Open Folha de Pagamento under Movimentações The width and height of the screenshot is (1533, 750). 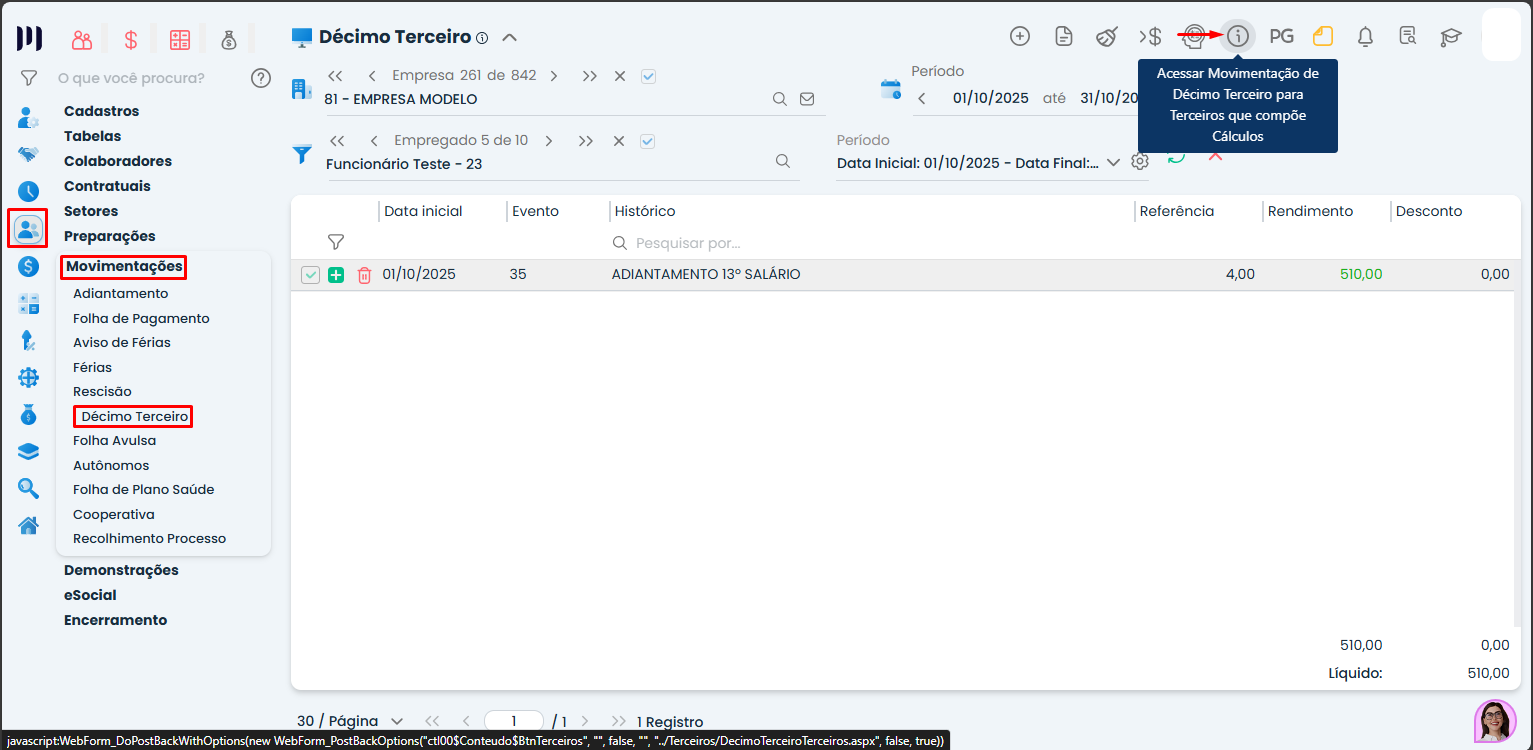coord(141,318)
